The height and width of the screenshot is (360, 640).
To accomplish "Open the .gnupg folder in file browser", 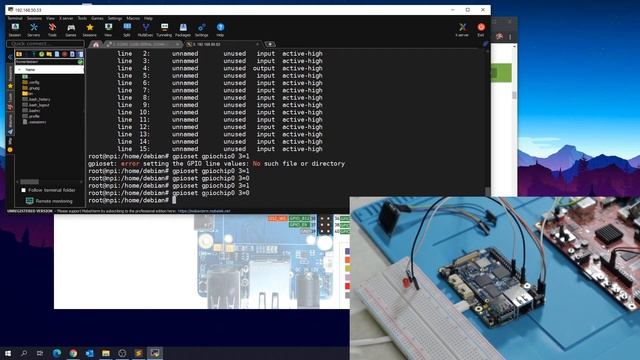I will click(x=31, y=88).
